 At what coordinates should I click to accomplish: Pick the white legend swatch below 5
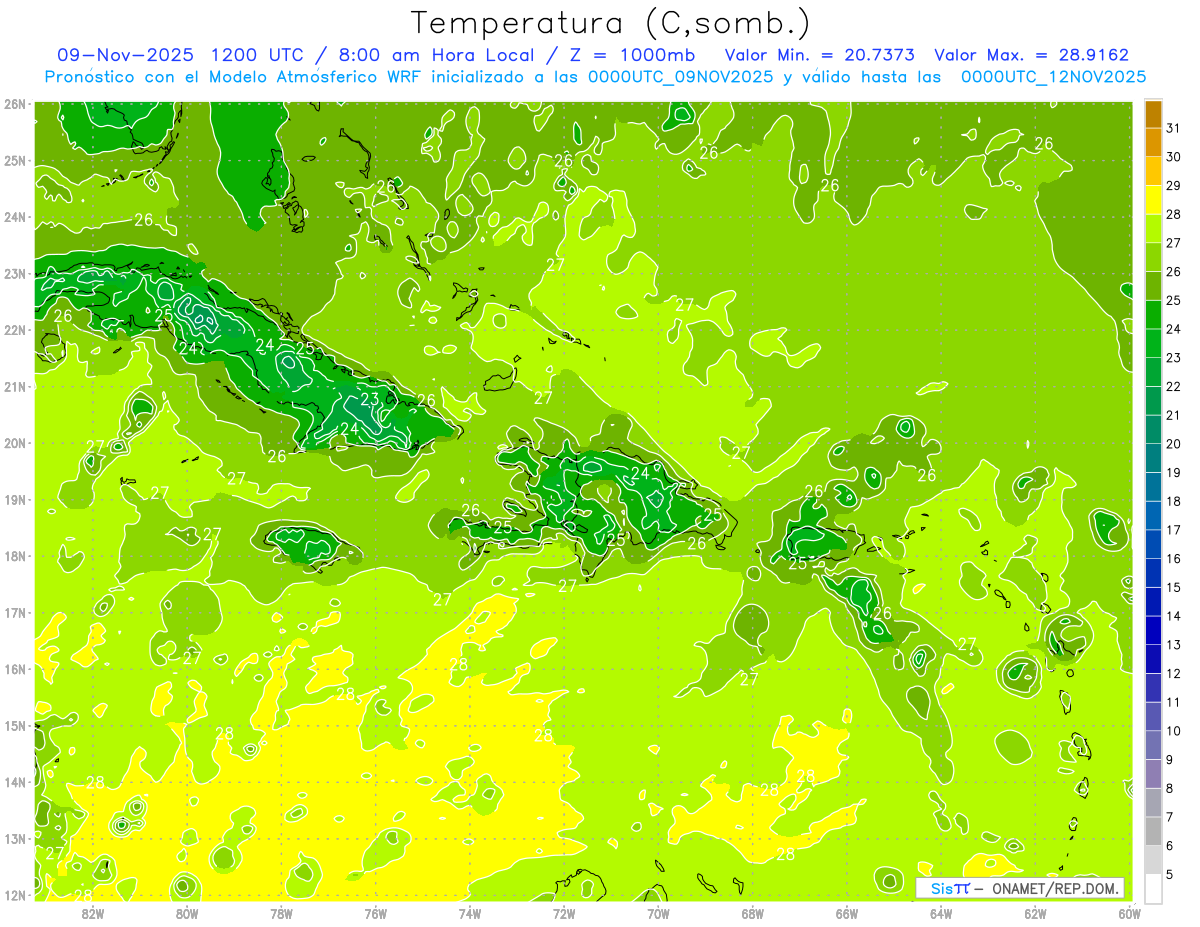(x=1153, y=888)
